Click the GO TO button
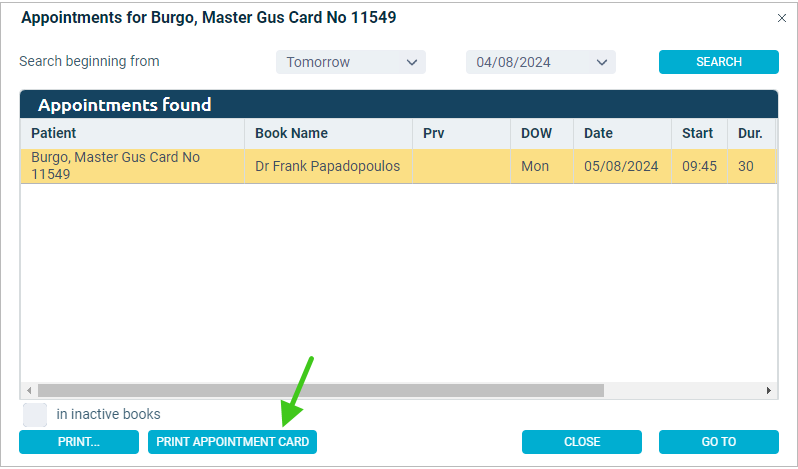This screenshot has width=798, height=469. 719,442
